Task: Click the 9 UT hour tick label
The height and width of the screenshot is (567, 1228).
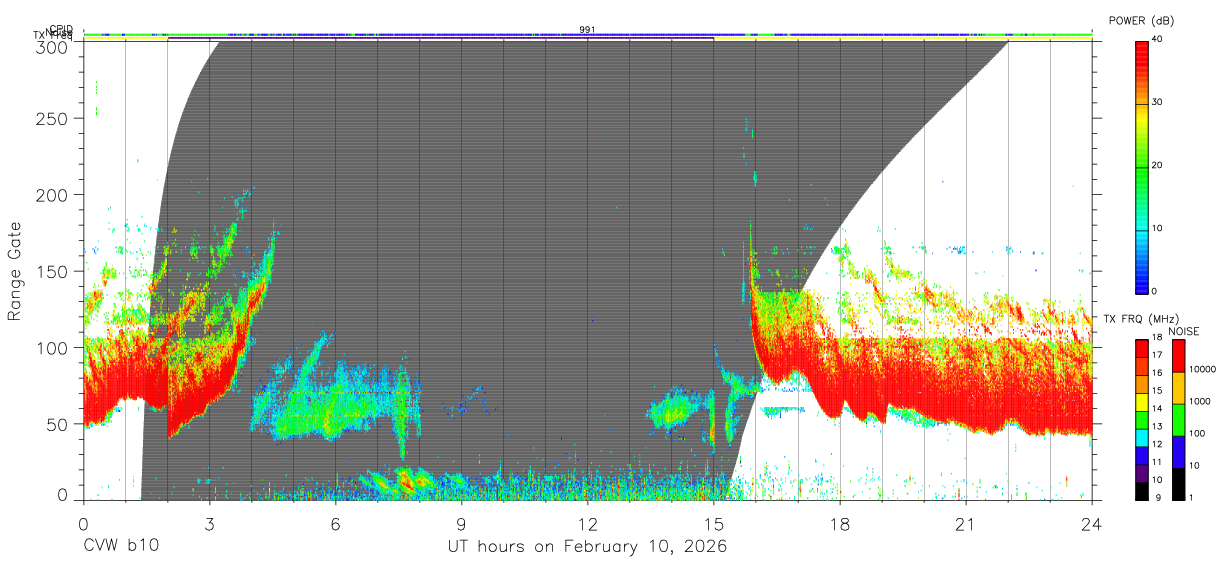Action: [x=461, y=524]
